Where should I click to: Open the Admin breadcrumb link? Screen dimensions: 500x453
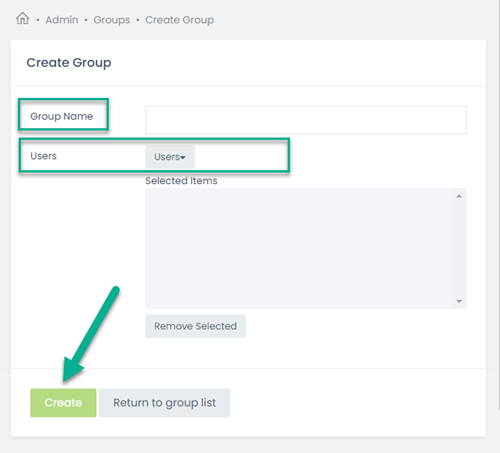tap(62, 20)
